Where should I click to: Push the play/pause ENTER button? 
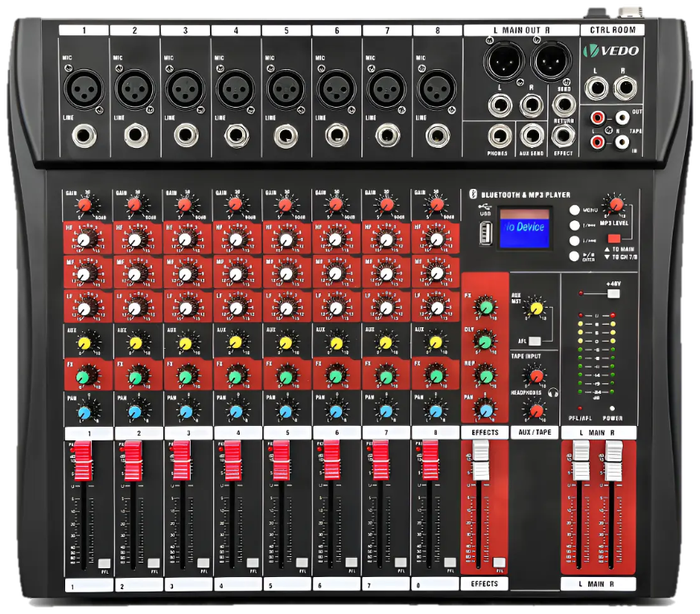(x=575, y=256)
